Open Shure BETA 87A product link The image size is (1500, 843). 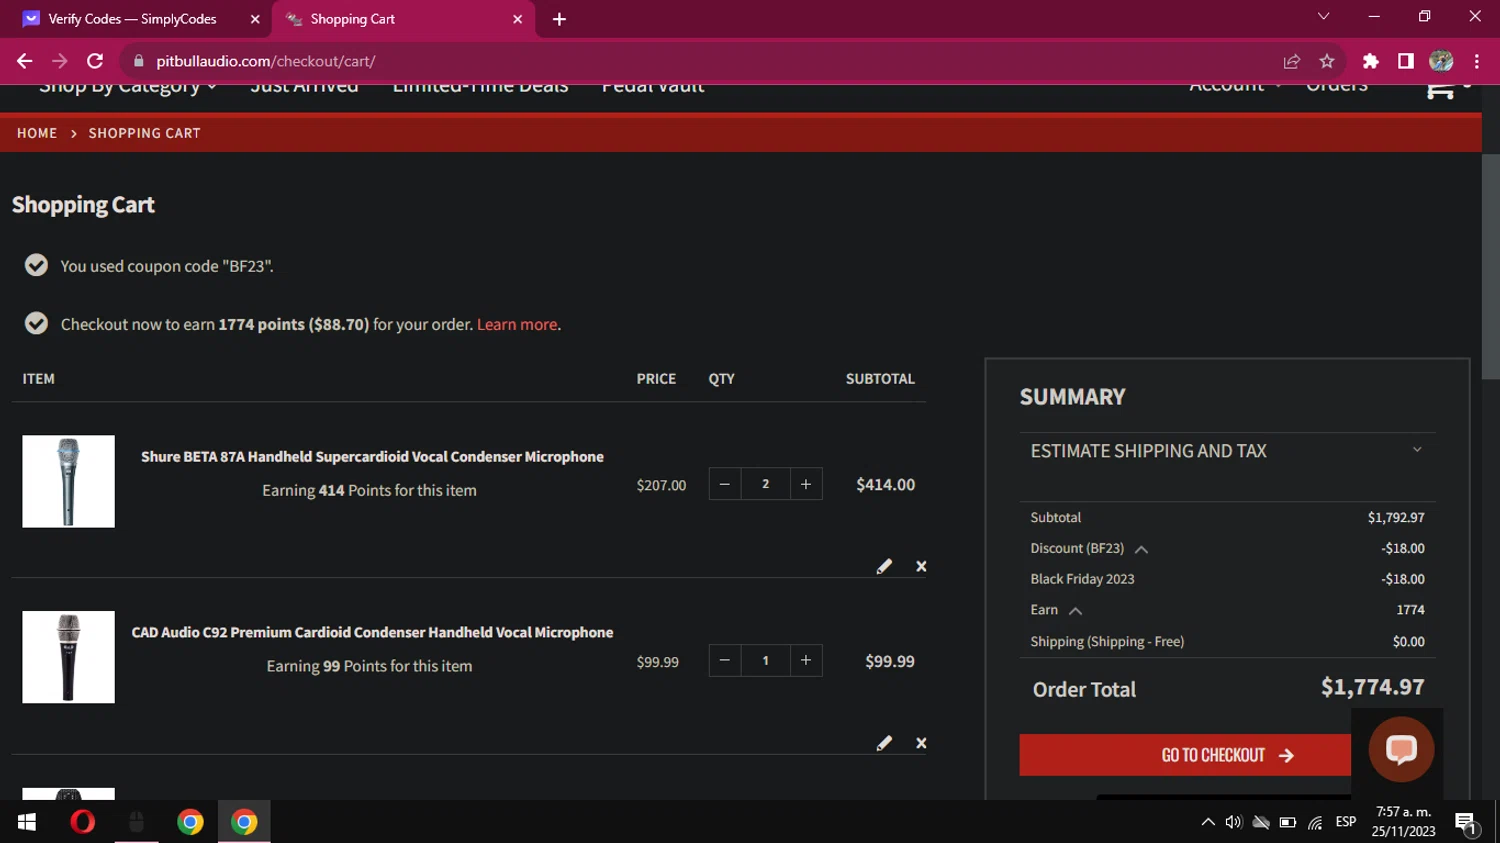[x=372, y=457]
